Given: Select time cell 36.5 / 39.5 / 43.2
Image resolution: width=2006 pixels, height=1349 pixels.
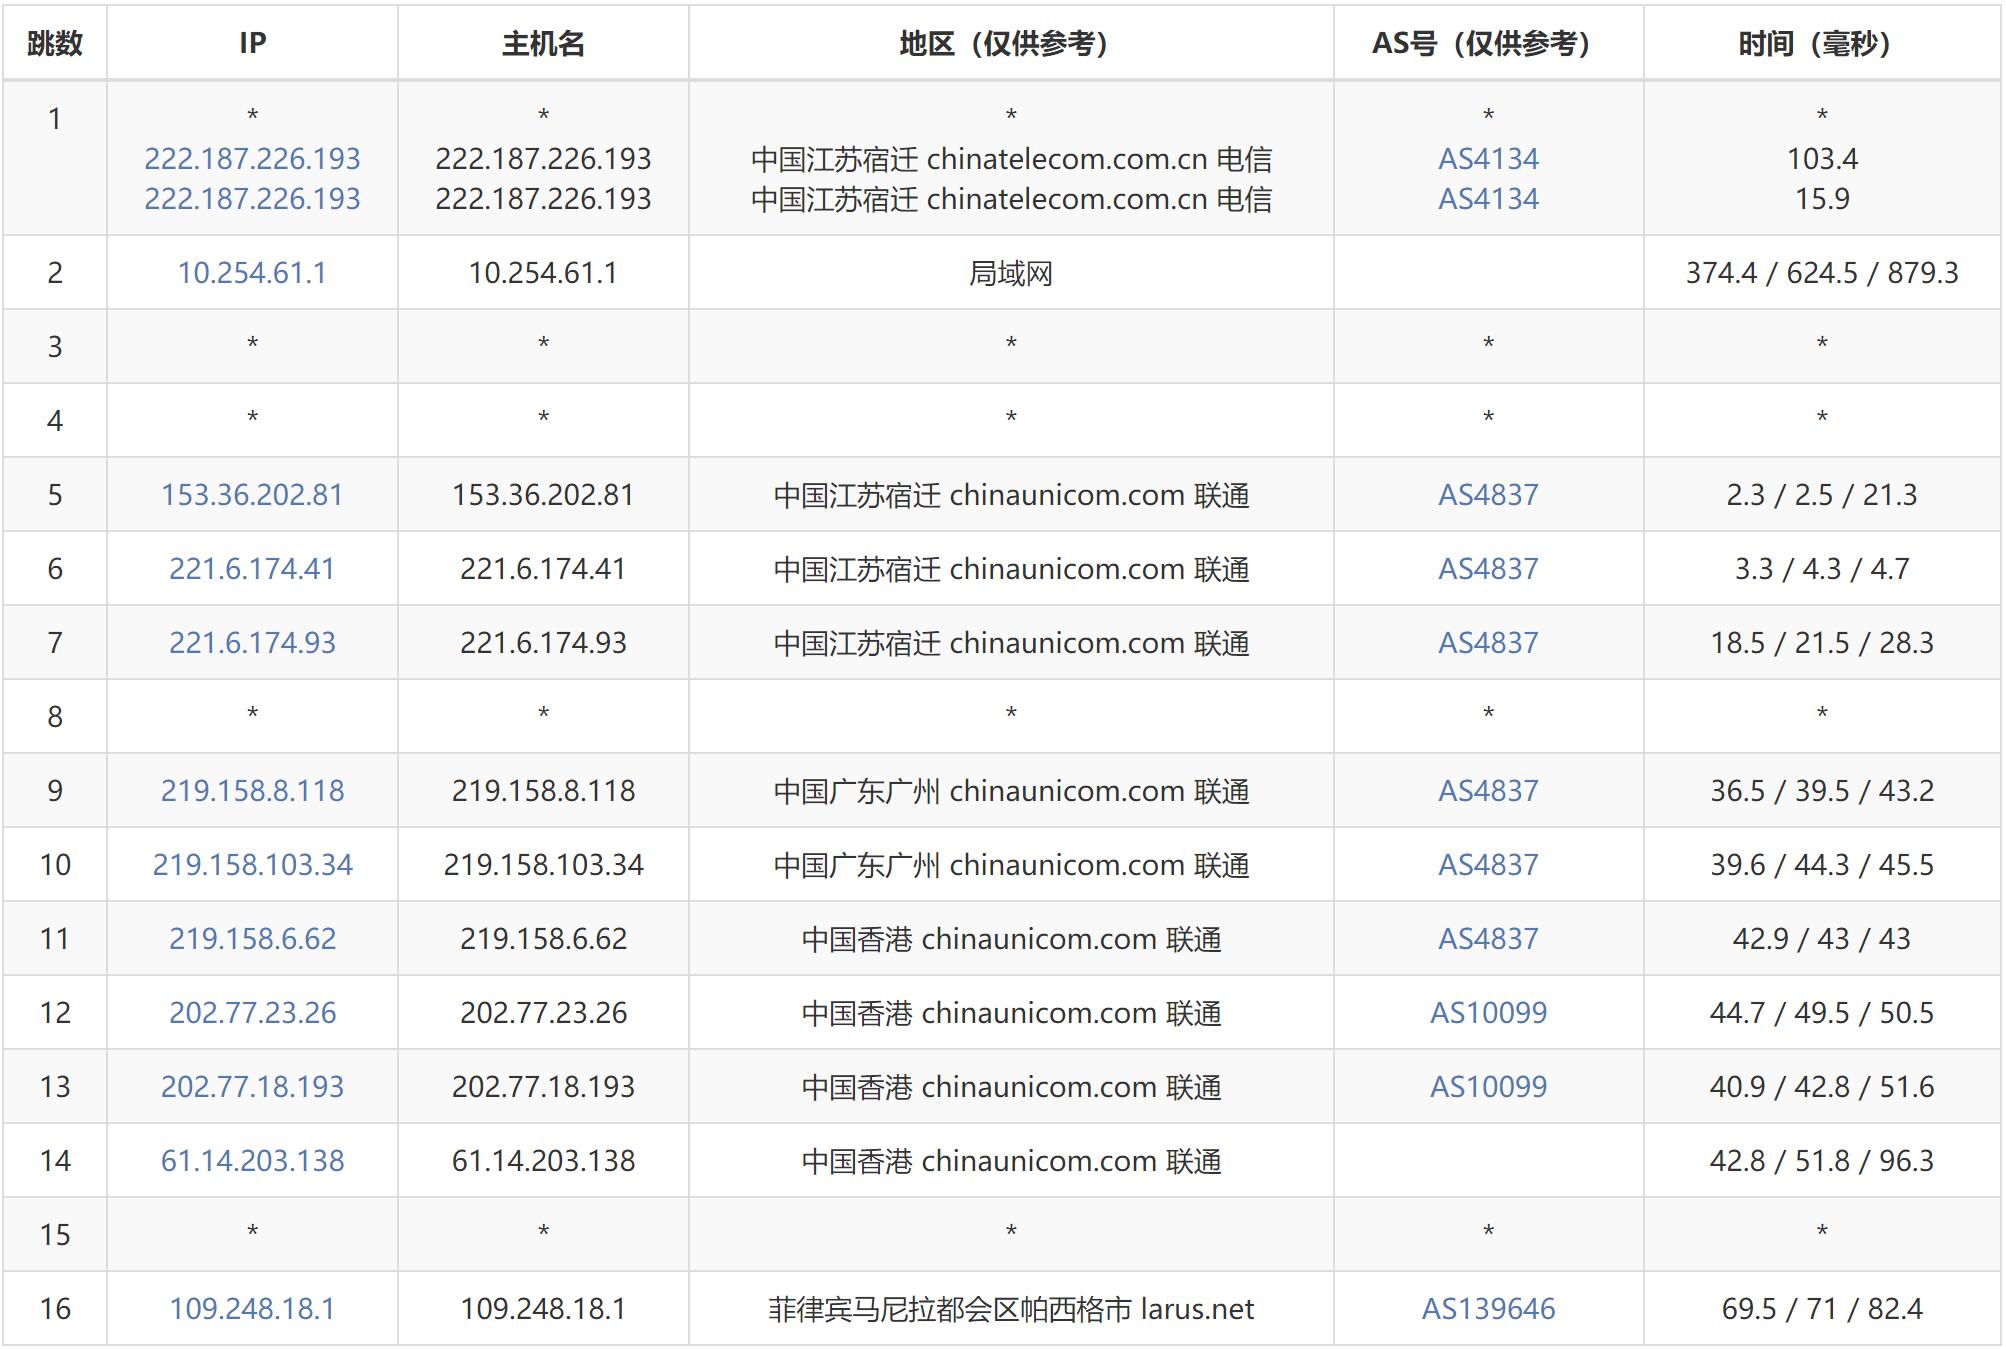Looking at the screenshot, I should pyautogui.click(x=1822, y=791).
